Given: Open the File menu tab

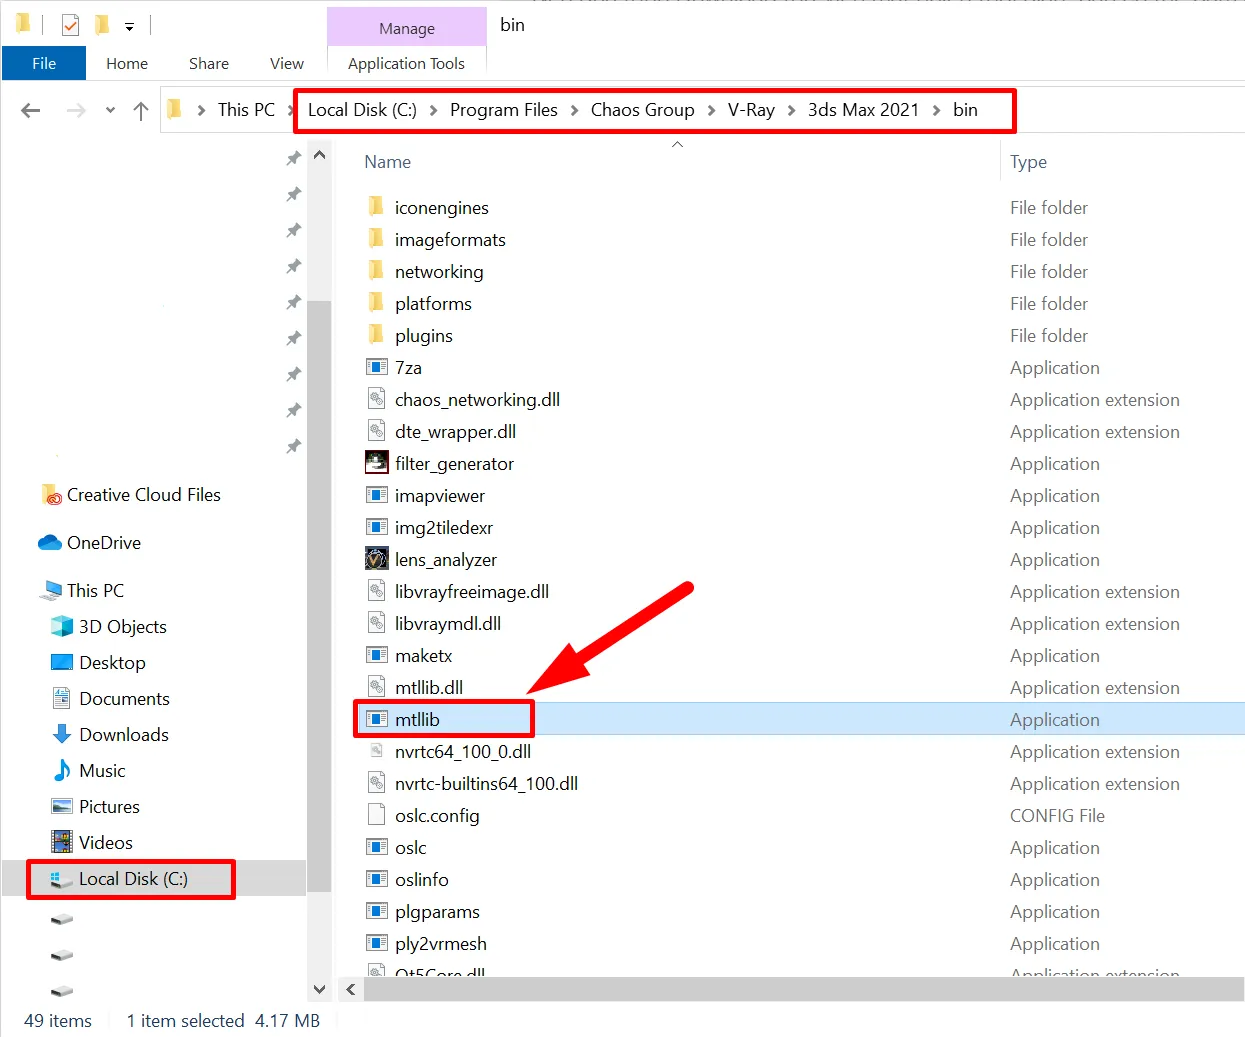Looking at the screenshot, I should (x=44, y=63).
